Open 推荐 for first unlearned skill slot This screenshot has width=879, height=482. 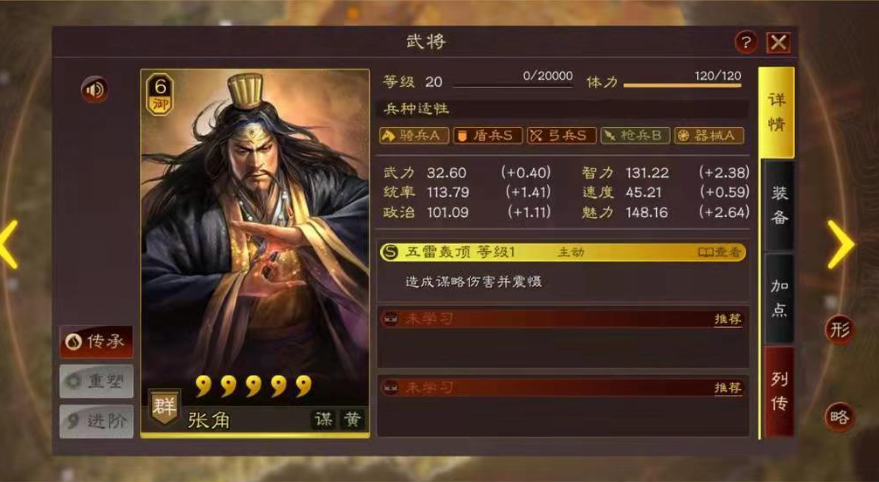(728, 319)
